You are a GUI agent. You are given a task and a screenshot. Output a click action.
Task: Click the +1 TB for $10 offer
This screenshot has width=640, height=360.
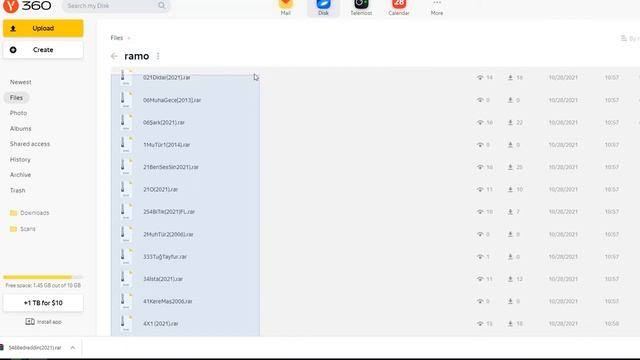43,303
